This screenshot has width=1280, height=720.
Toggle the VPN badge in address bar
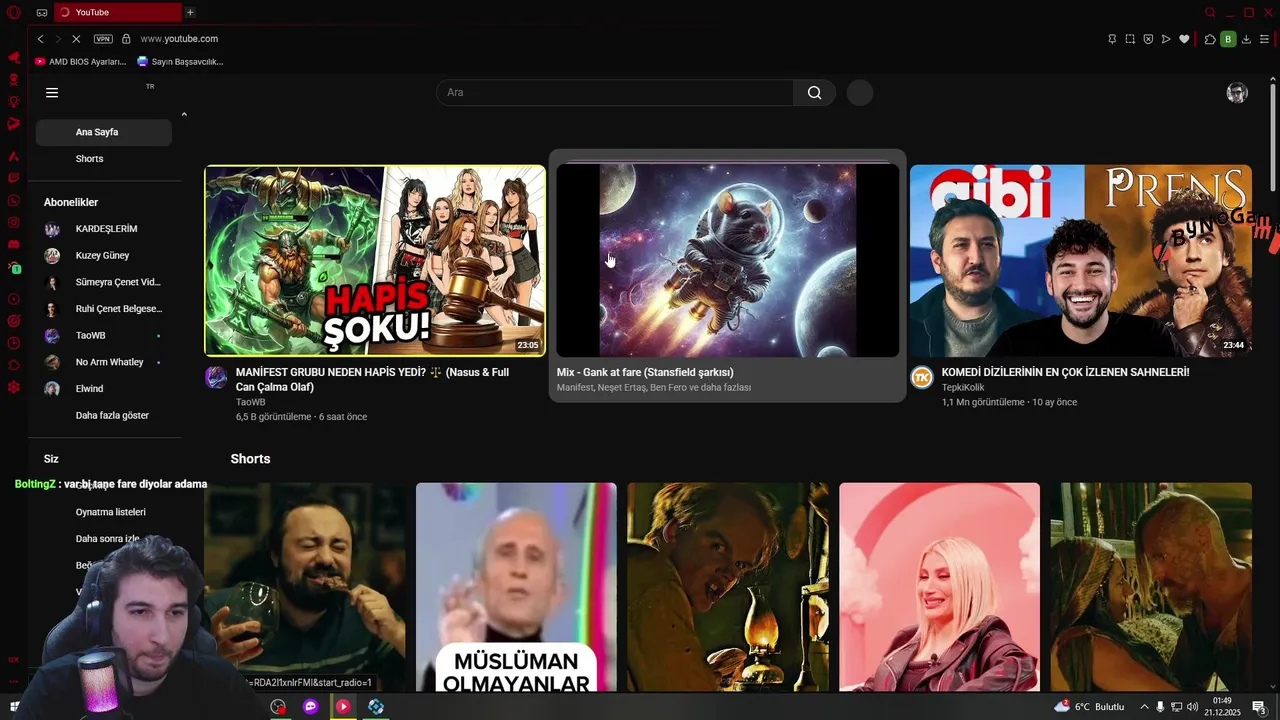tap(103, 39)
